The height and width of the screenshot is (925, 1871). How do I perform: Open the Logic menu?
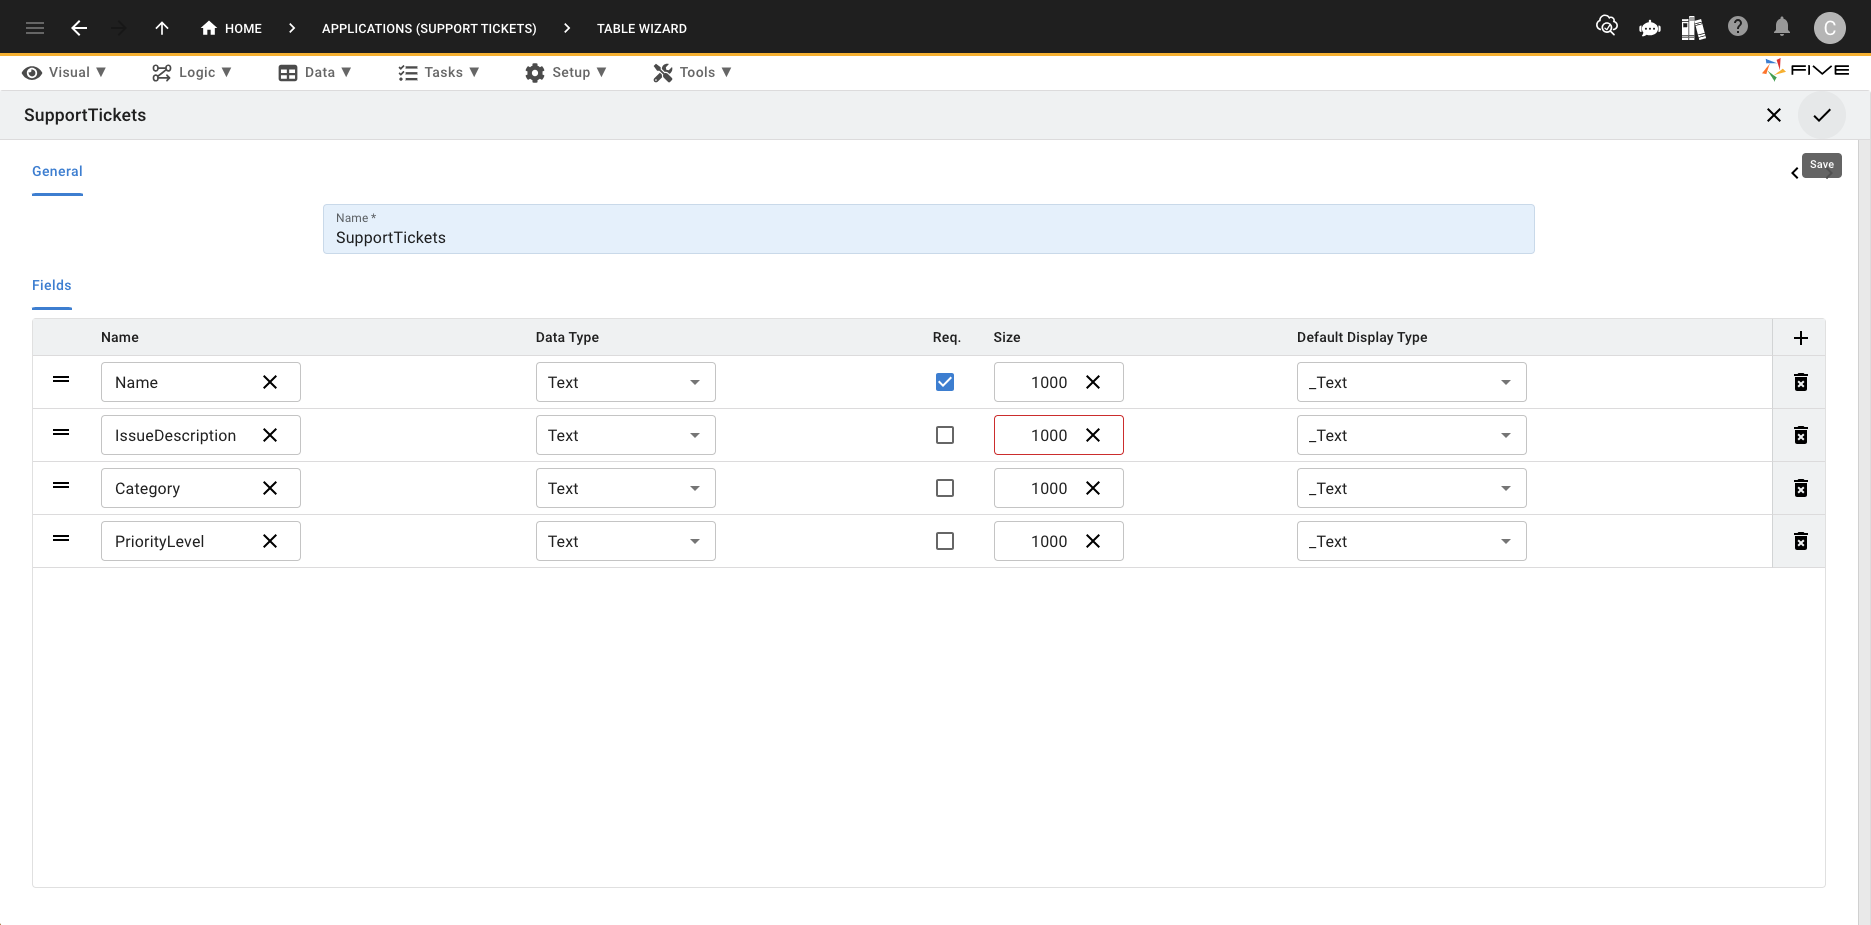click(x=192, y=72)
